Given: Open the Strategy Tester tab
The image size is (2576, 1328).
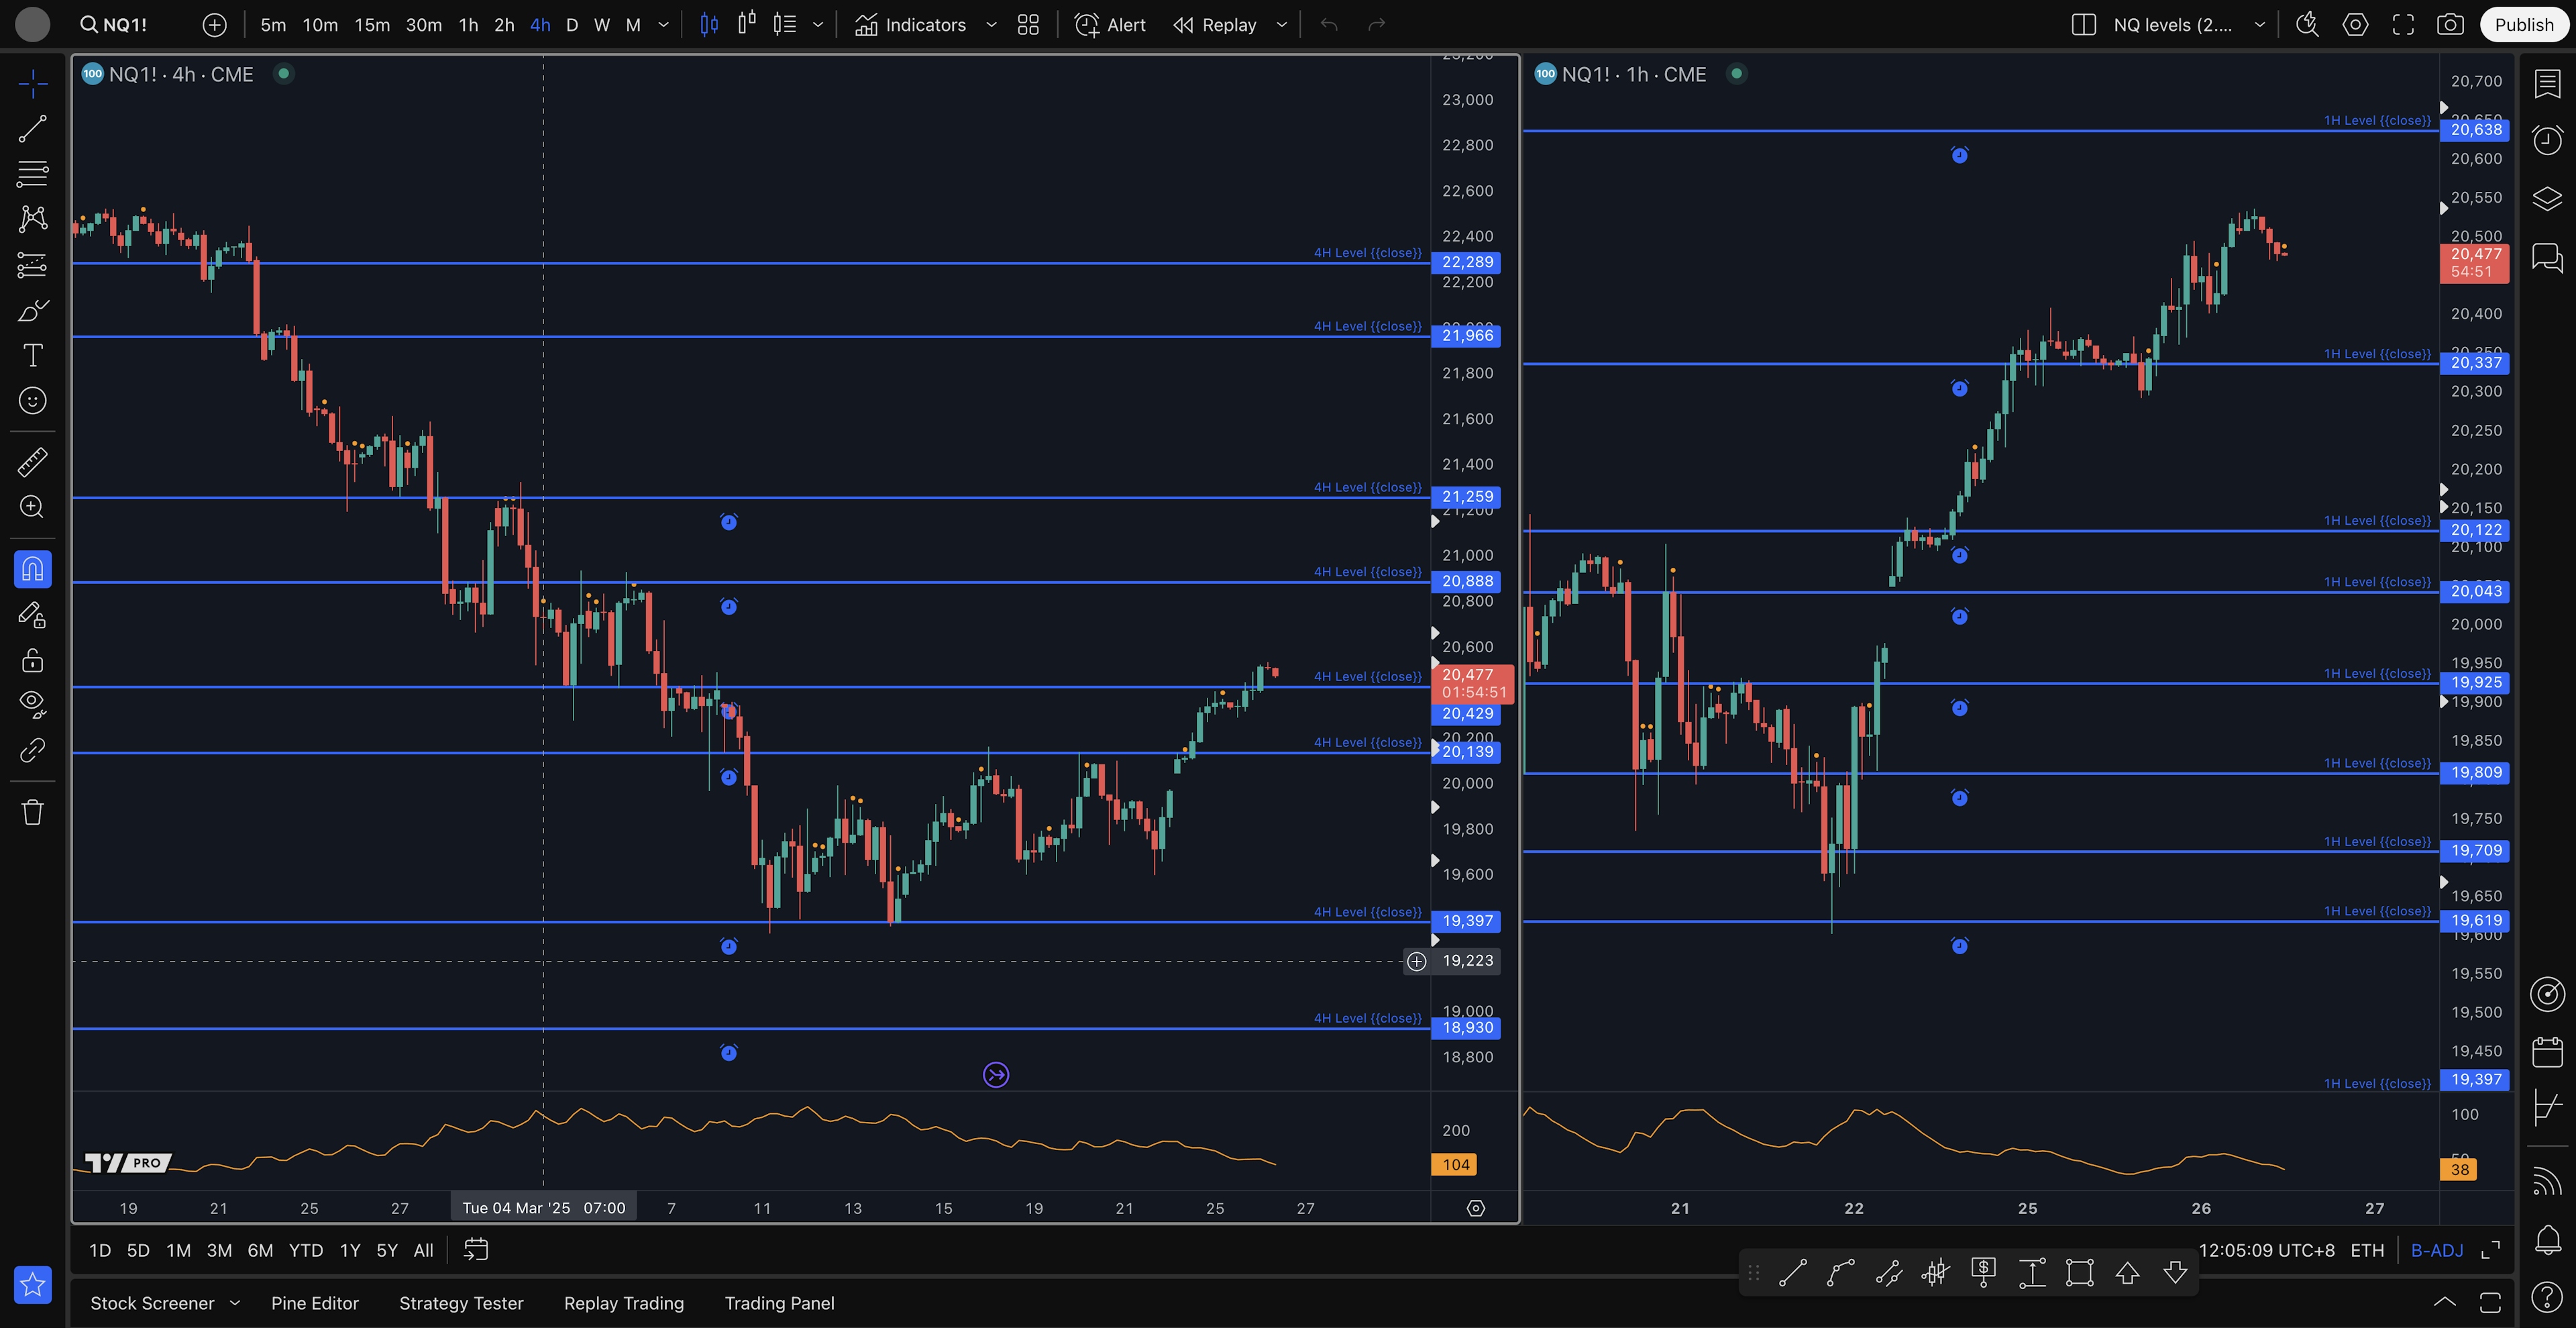Looking at the screenshot, I should pos(461,1303).
